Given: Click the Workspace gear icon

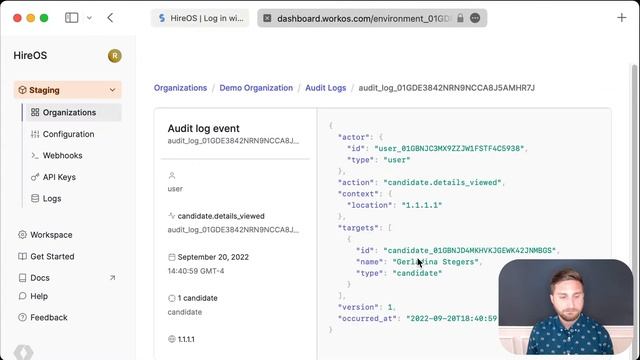Looking at the screenshot, I should (22, 235).
